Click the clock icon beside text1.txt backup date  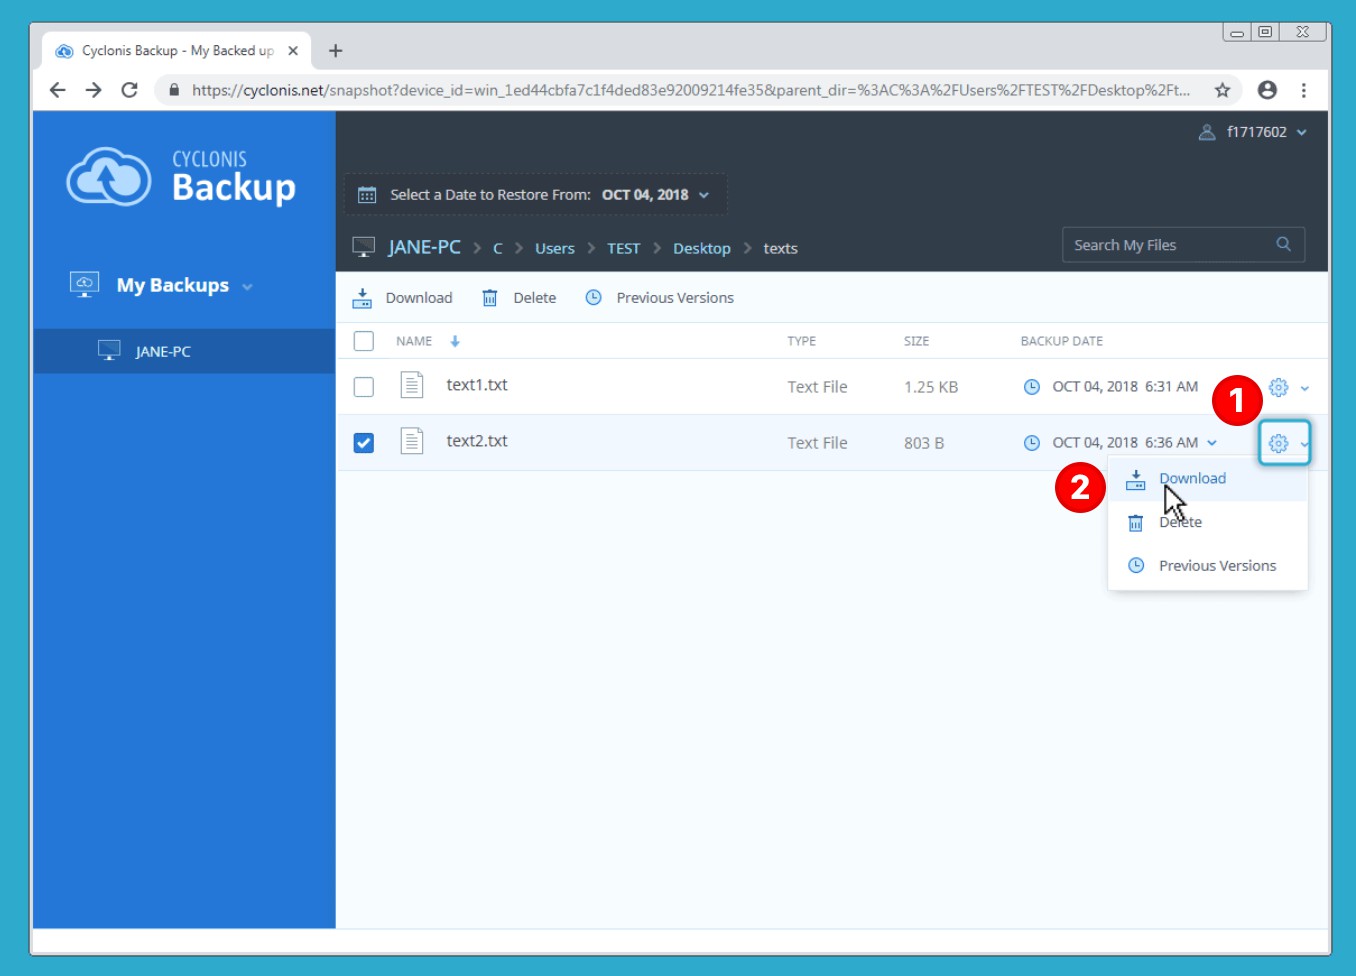click(1031, 387)
